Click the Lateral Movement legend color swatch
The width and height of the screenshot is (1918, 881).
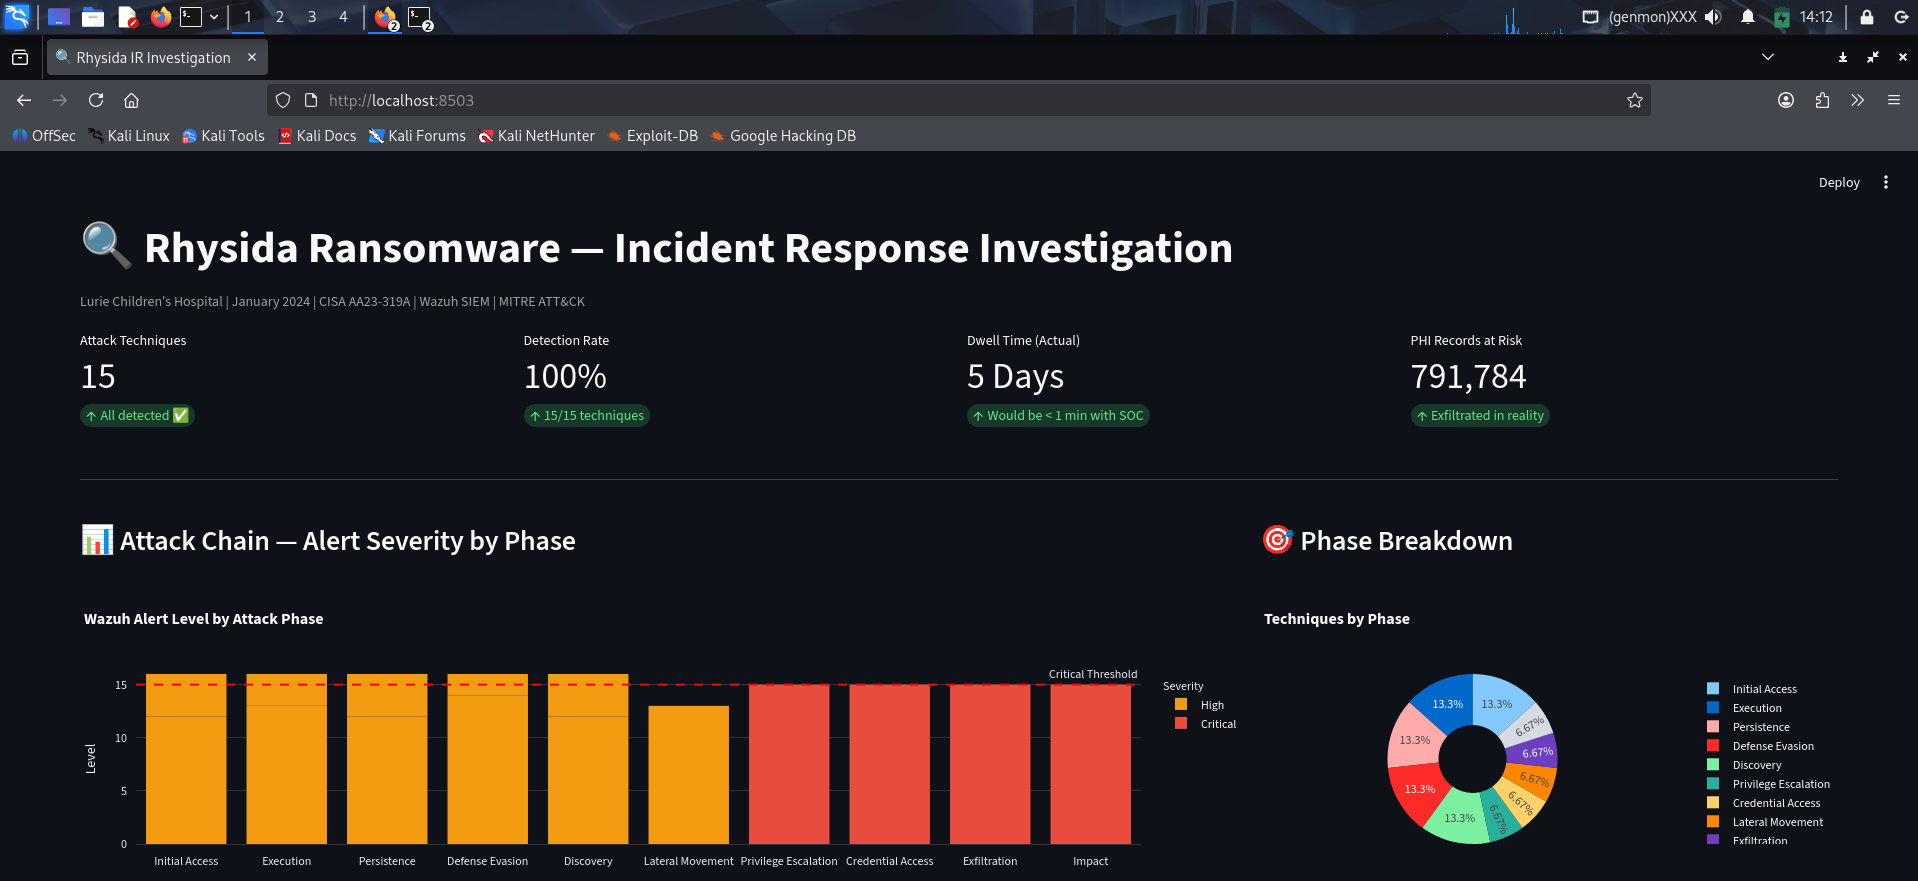[x=1713, y=822]
